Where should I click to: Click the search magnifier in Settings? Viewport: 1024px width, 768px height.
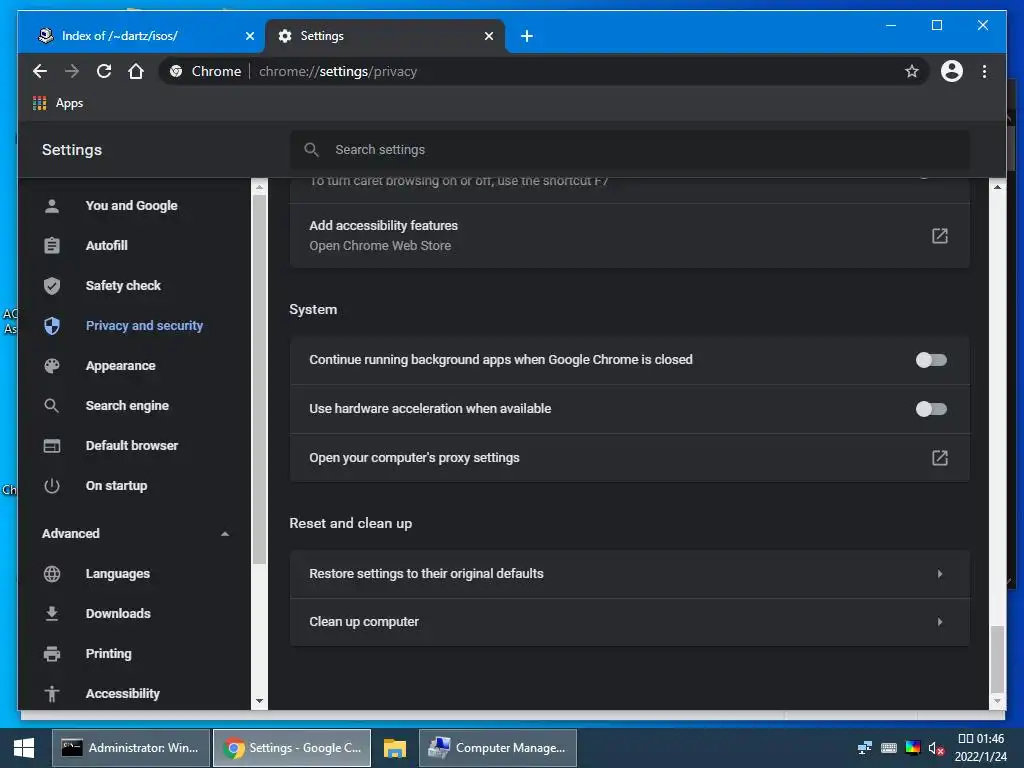312,150
